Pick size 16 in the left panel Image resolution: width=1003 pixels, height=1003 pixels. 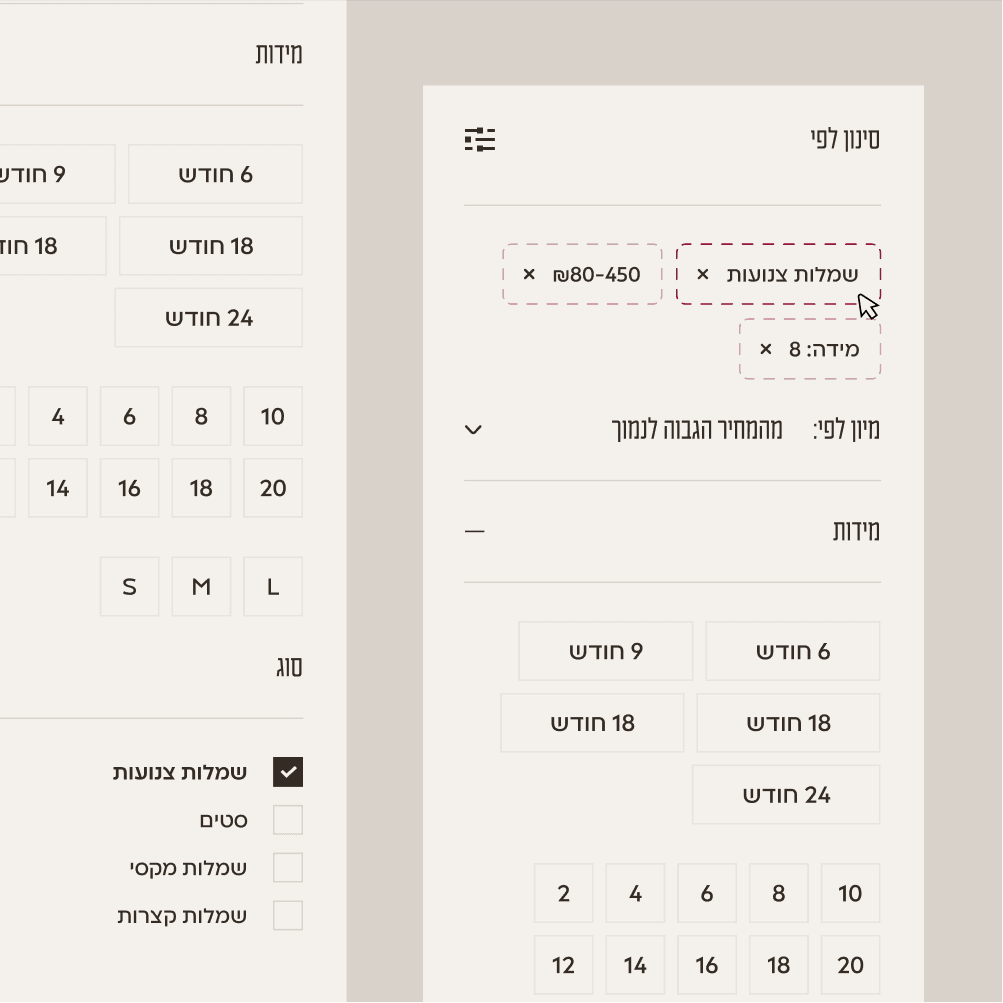(x=129, y=488)
